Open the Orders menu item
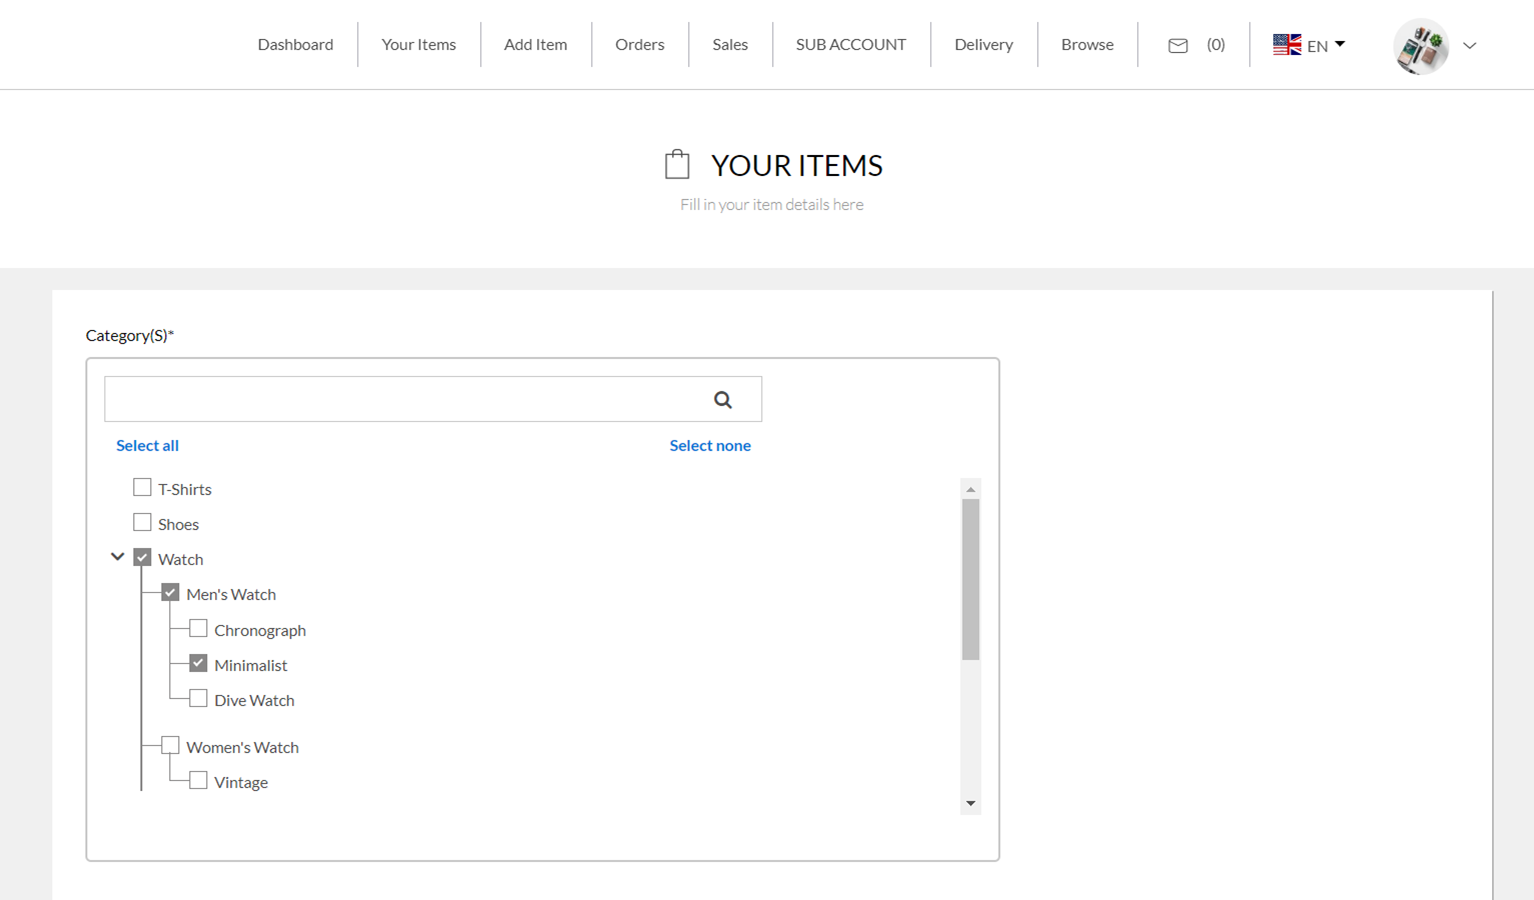 pos(639,45)
